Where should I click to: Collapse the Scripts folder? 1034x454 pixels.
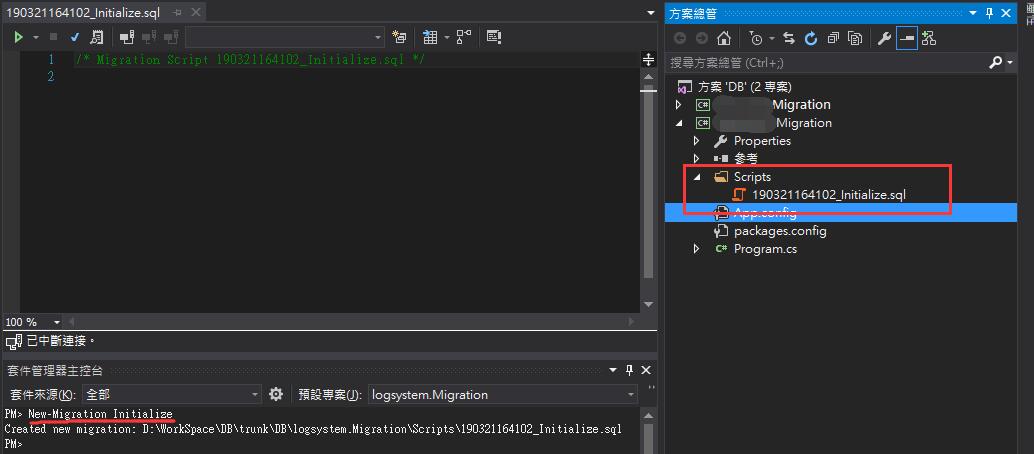click(x=696, y=177)
